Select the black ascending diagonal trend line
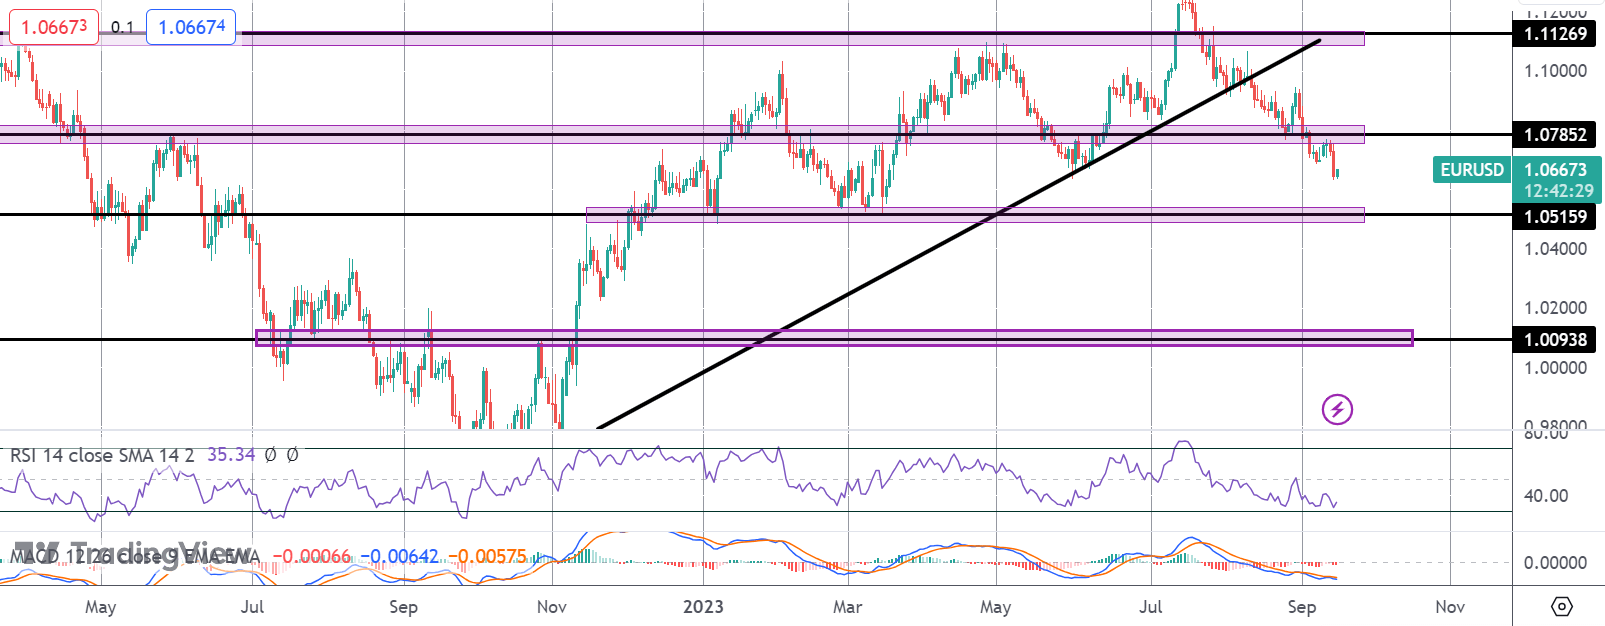Viewport: 1605px width, 626px height. (958, 234)
